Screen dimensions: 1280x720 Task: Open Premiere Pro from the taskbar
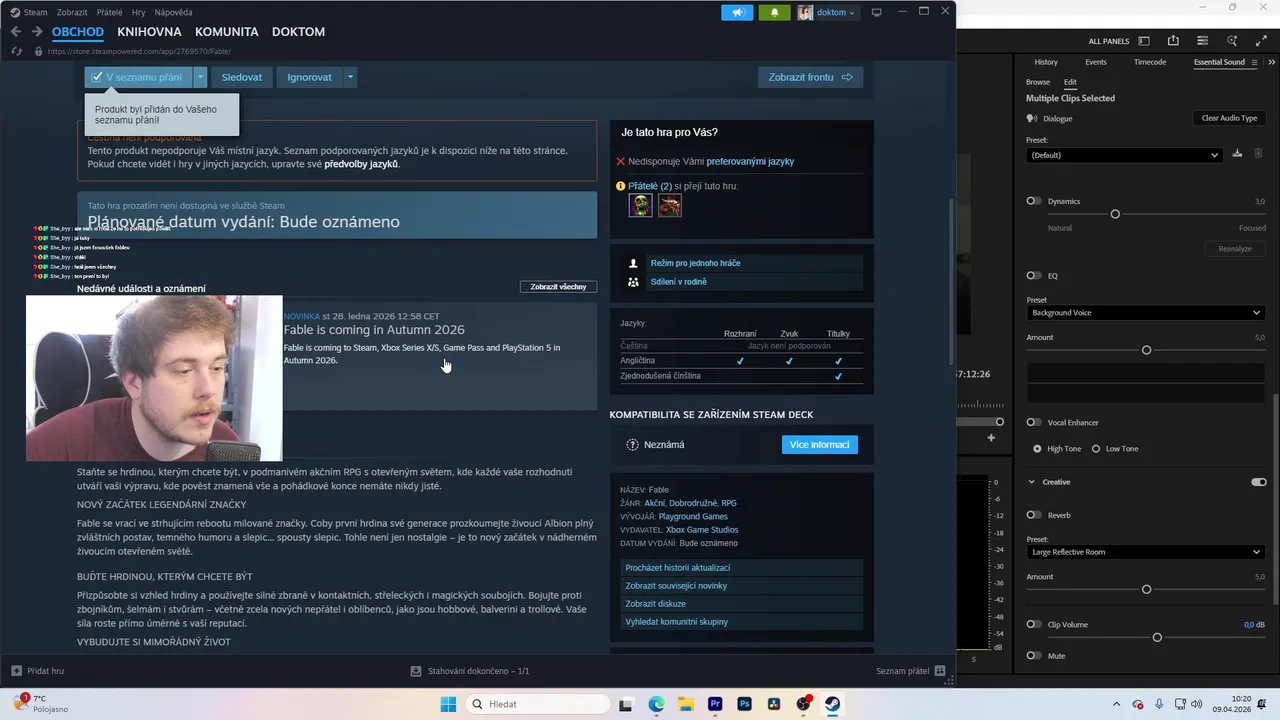[715, 704]
